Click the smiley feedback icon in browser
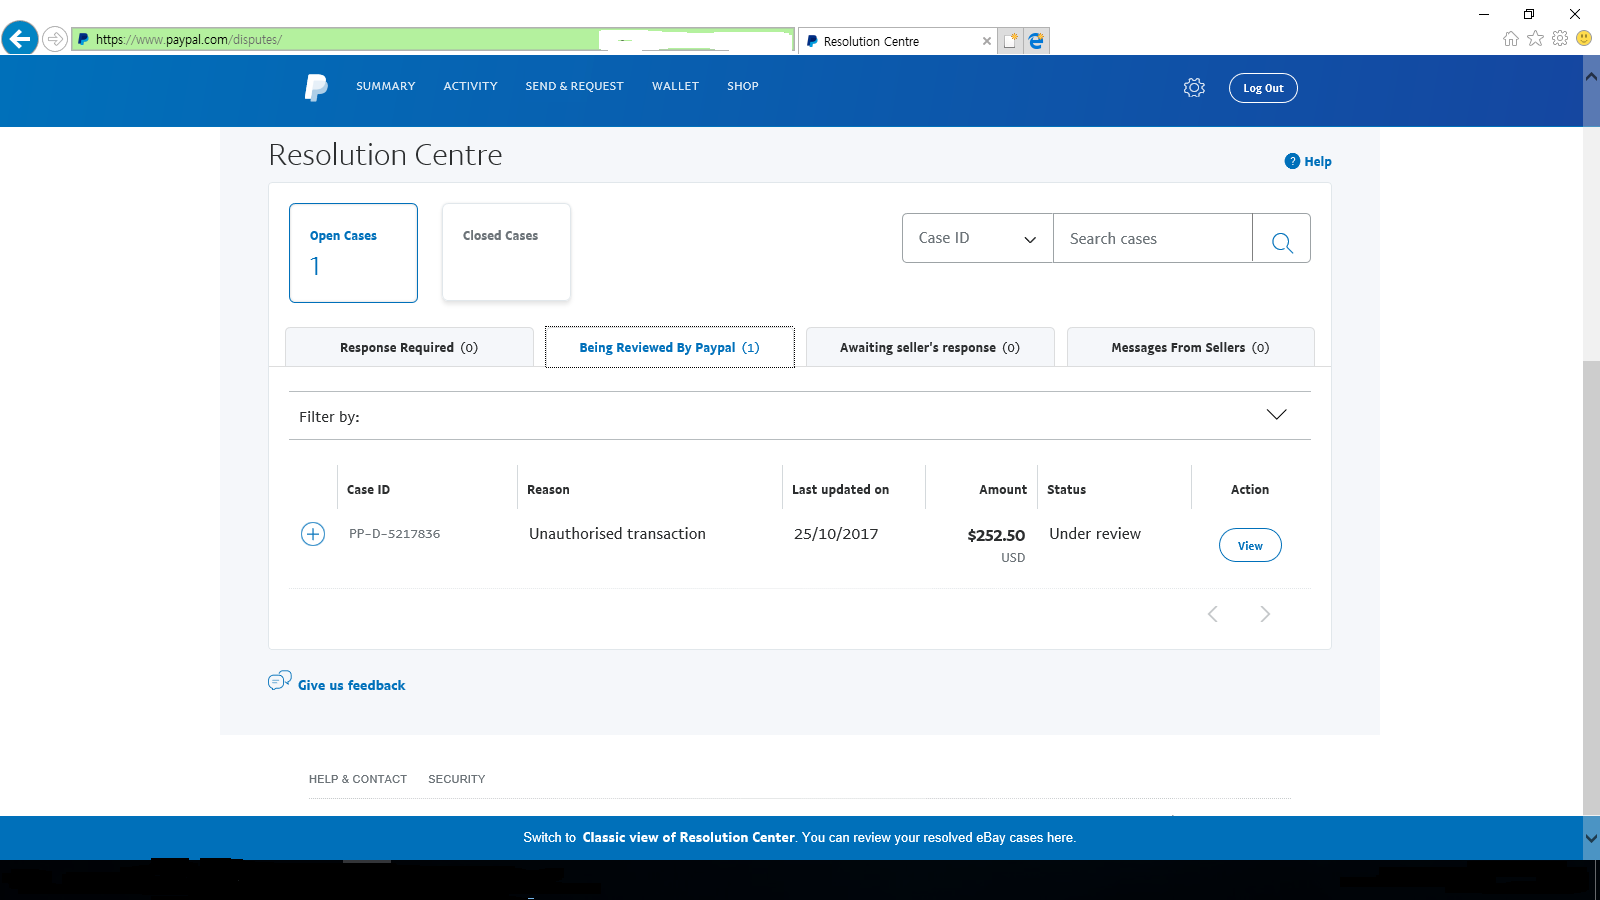Image resolution: width=1600 pixels, height=900 pixels. pos(1584,39)
